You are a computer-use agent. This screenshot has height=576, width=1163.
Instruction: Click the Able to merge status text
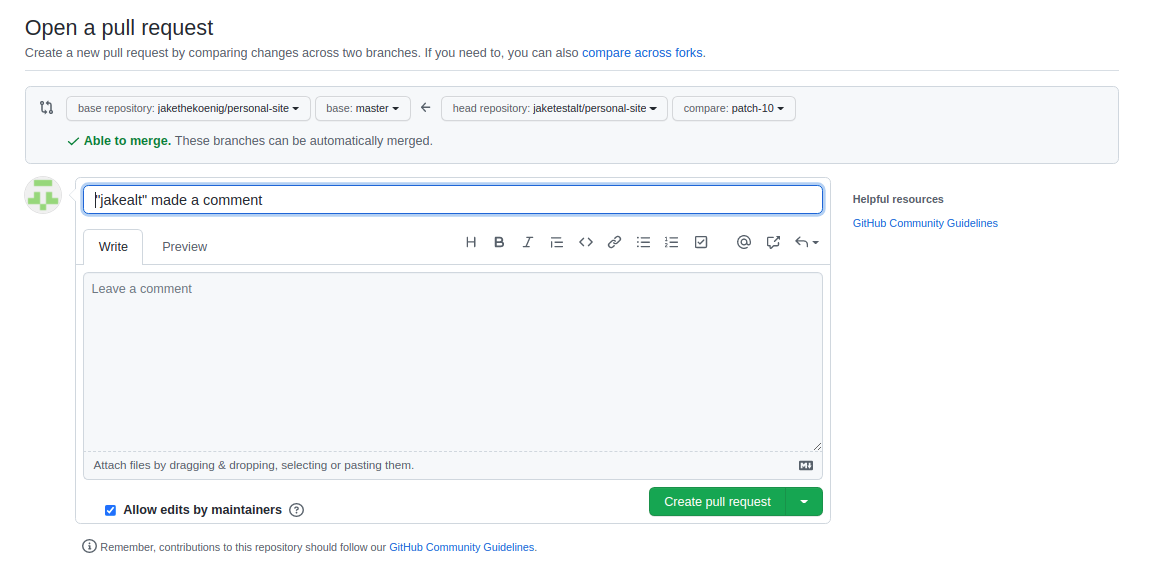pyautogui.click(x=128, y=141)
